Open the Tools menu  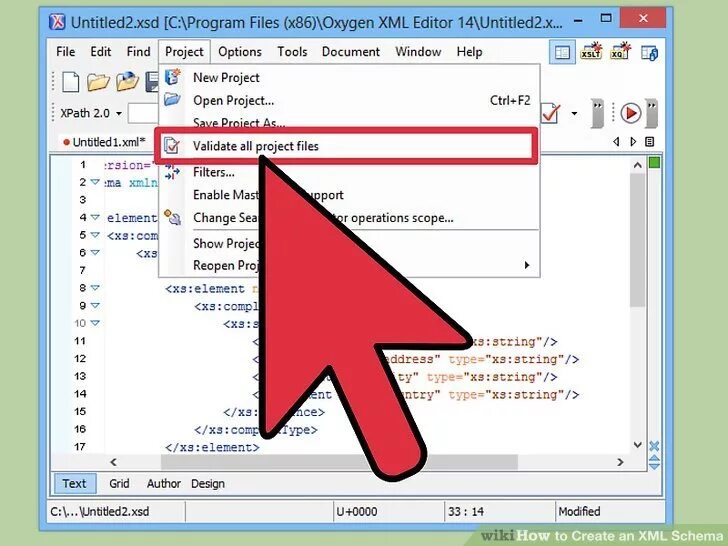coord(292,52)
